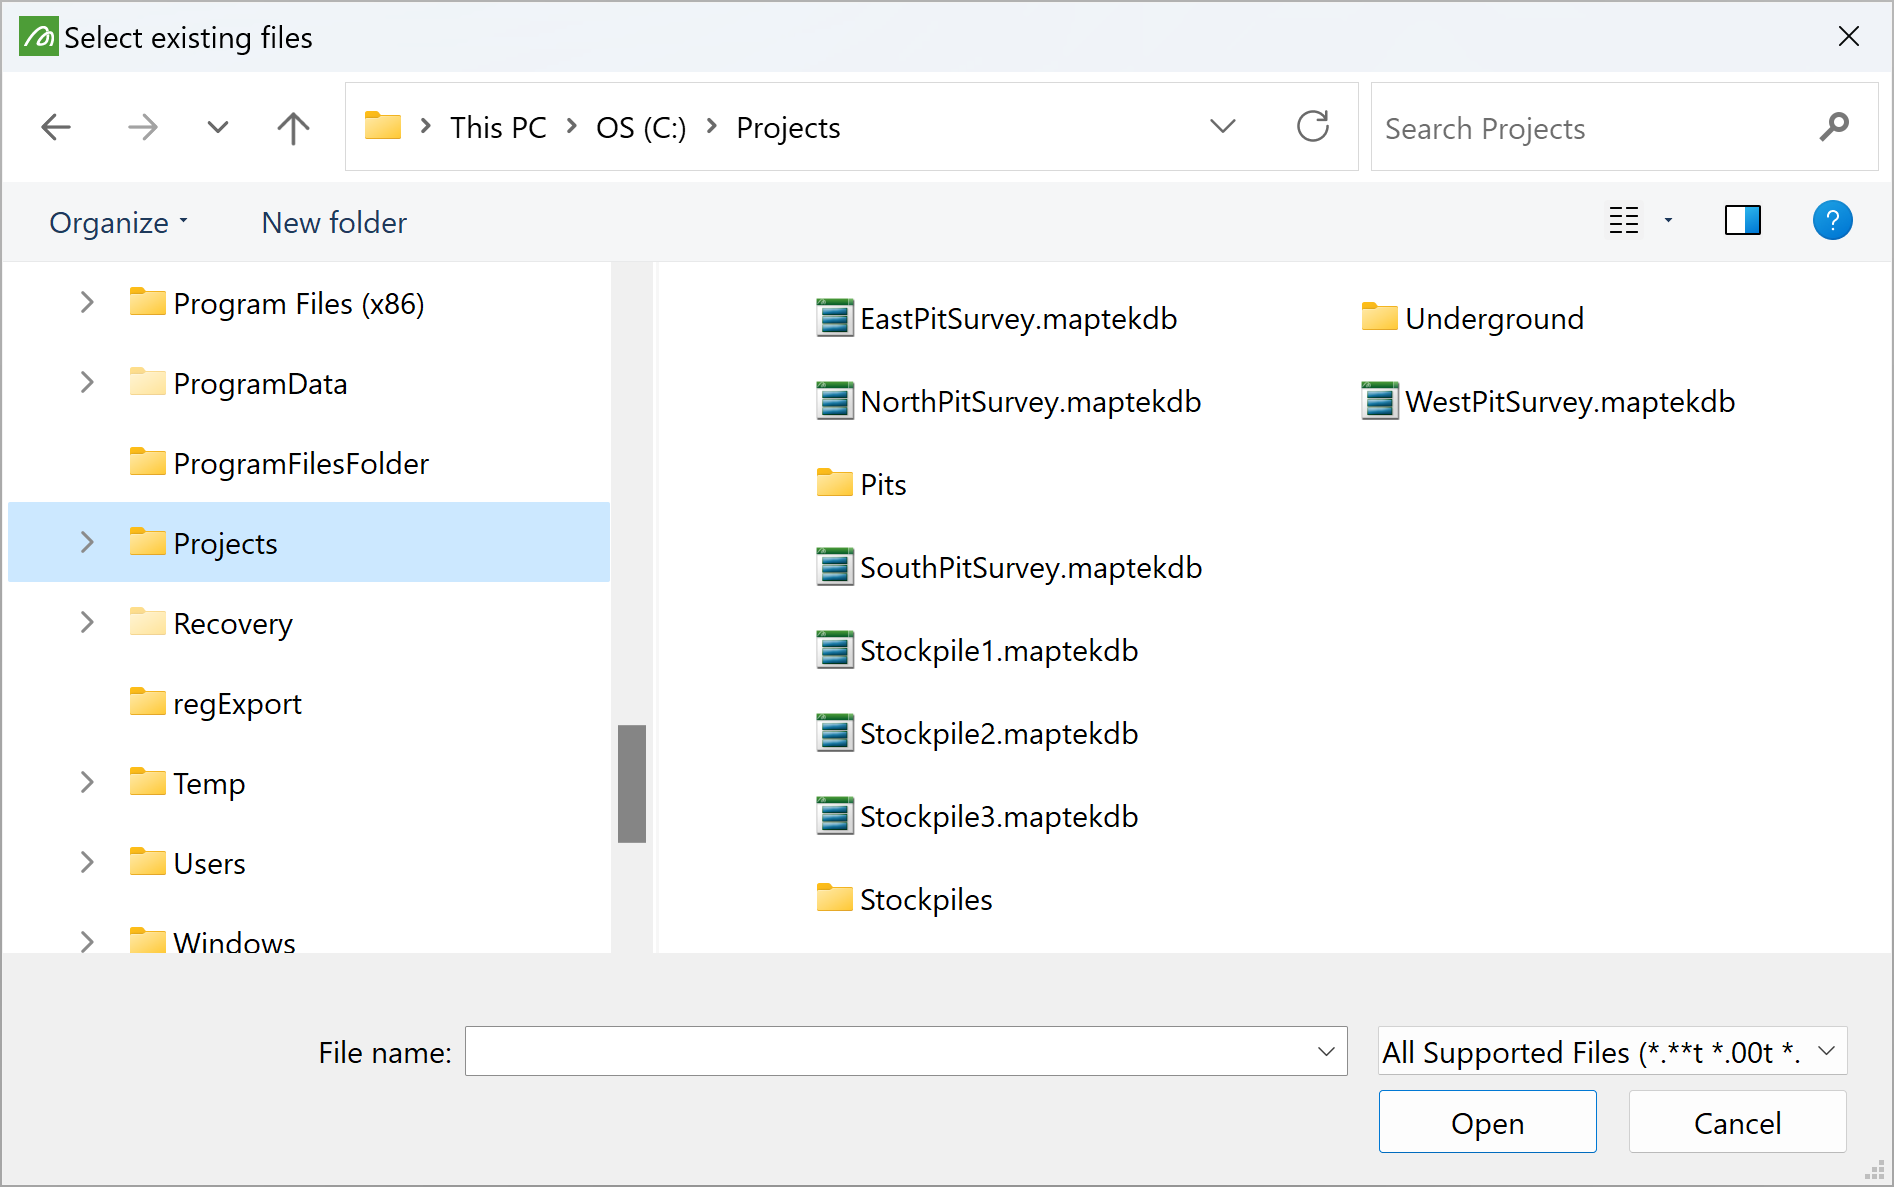Click New folder in the toolbar
The height and width of the screenshot is (1187, 1894).
tap(334, 223)
